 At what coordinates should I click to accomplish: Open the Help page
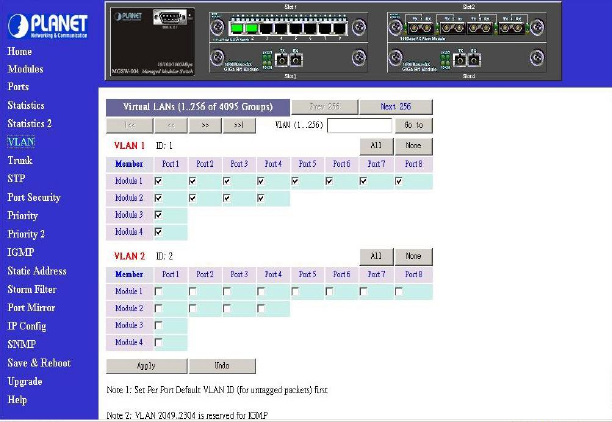point(17,399)
